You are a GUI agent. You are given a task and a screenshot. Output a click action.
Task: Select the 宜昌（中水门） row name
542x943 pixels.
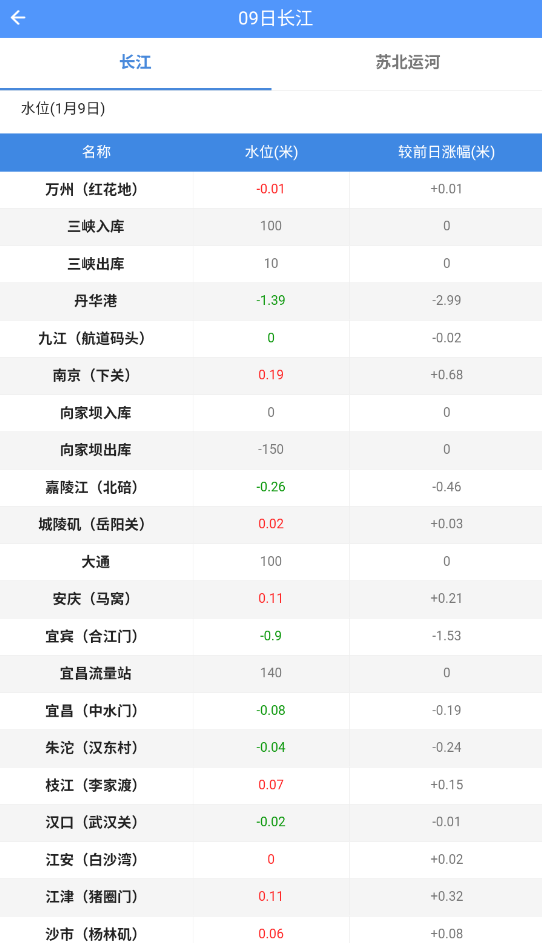[x=92, y=711]
